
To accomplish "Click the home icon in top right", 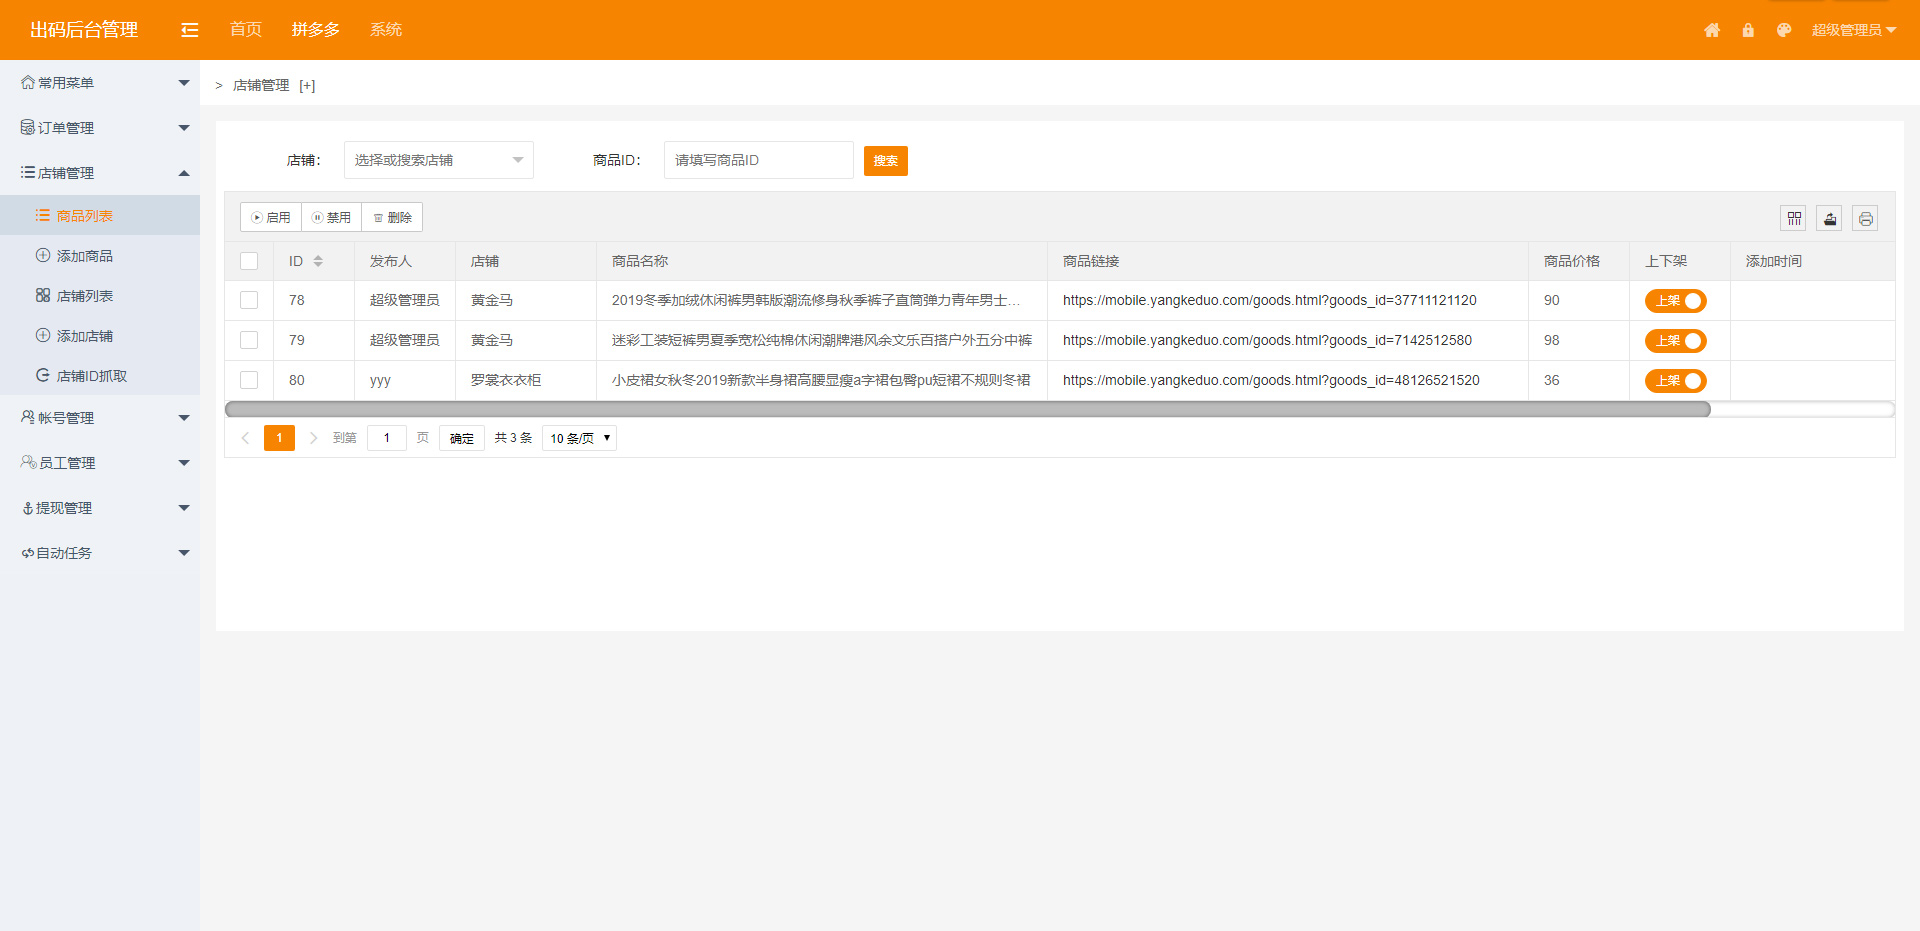I will pyautogui.click(x=1712, y=30).
